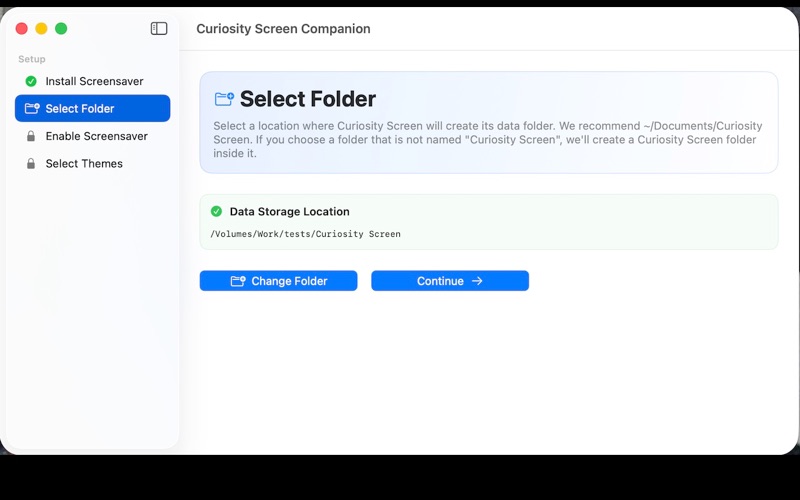Click the lock icon beside Enable Screensaver
Screen dimensions: 800x500
coord(31,136)
